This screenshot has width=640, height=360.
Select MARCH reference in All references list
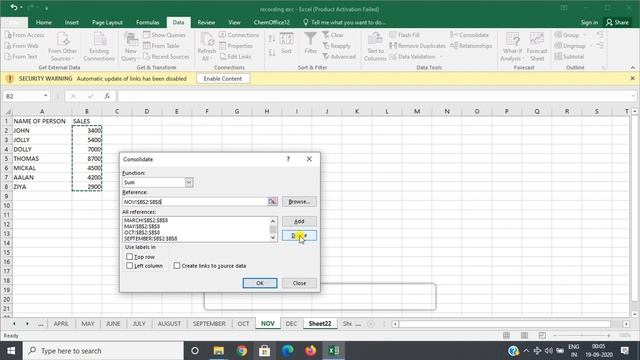(146, 220)
